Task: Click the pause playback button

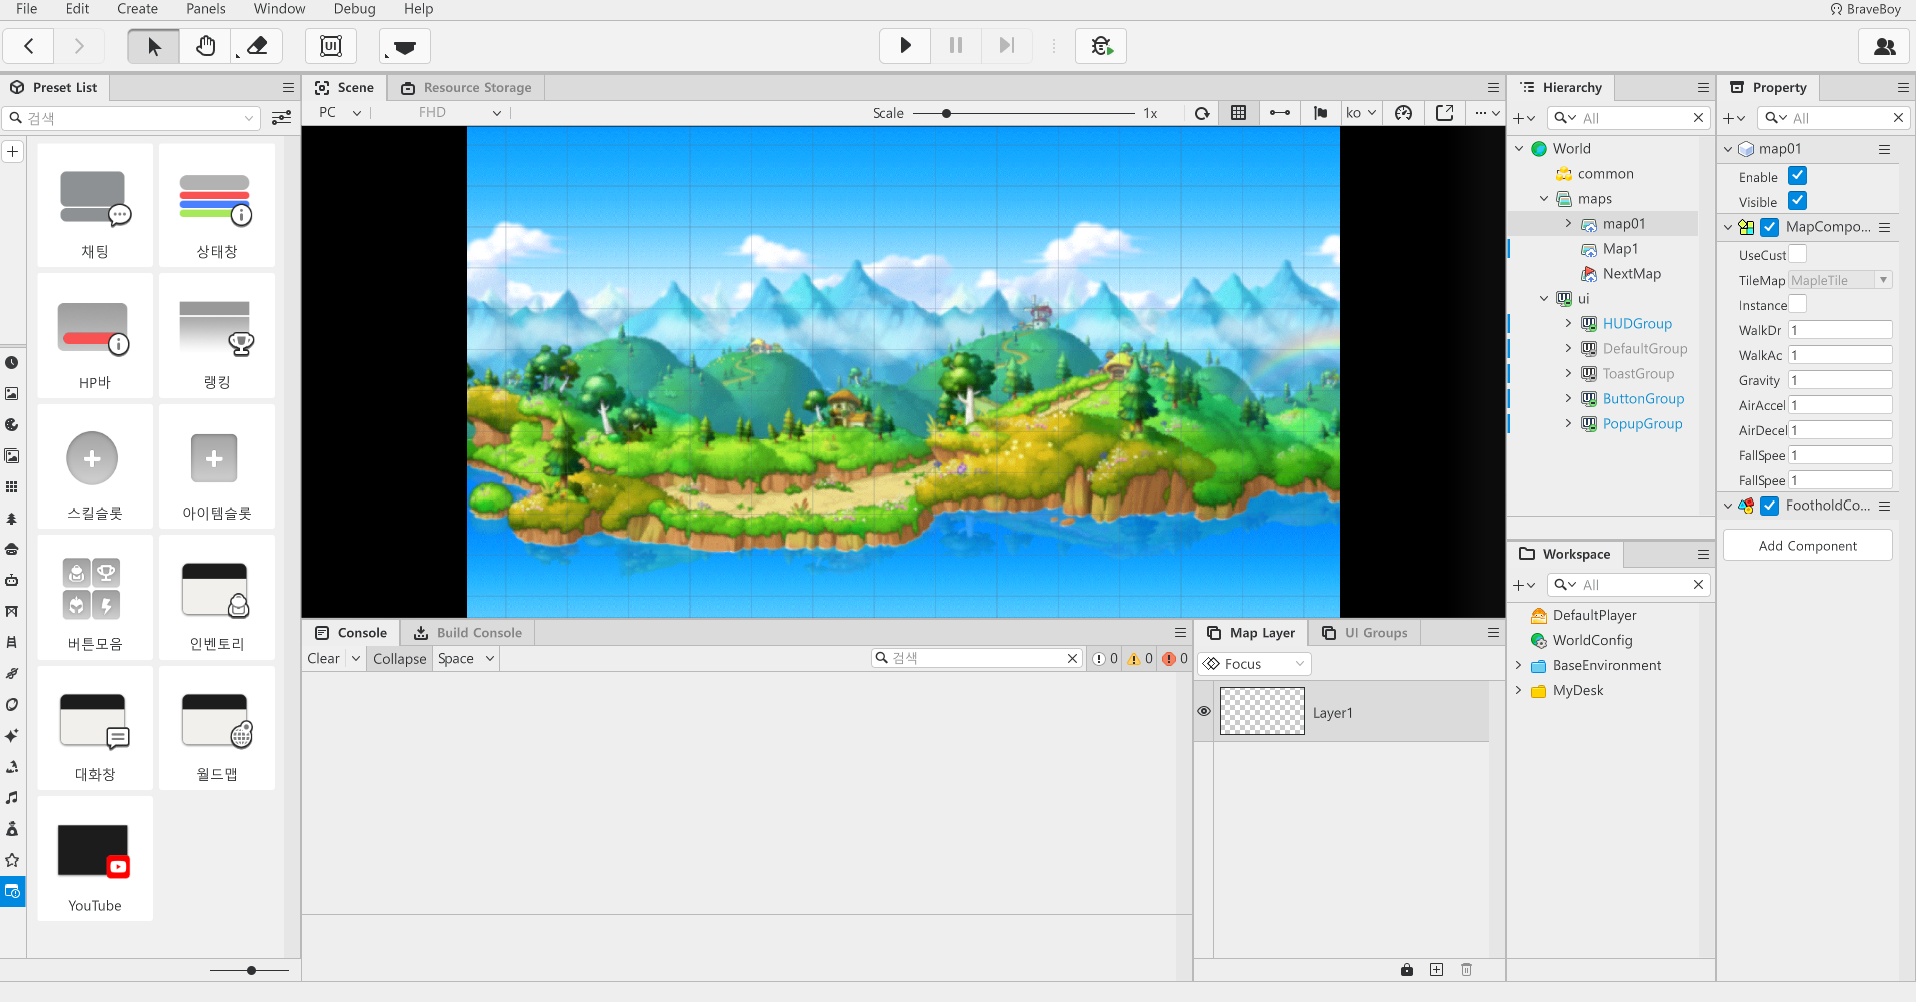Action: (956, 45)
